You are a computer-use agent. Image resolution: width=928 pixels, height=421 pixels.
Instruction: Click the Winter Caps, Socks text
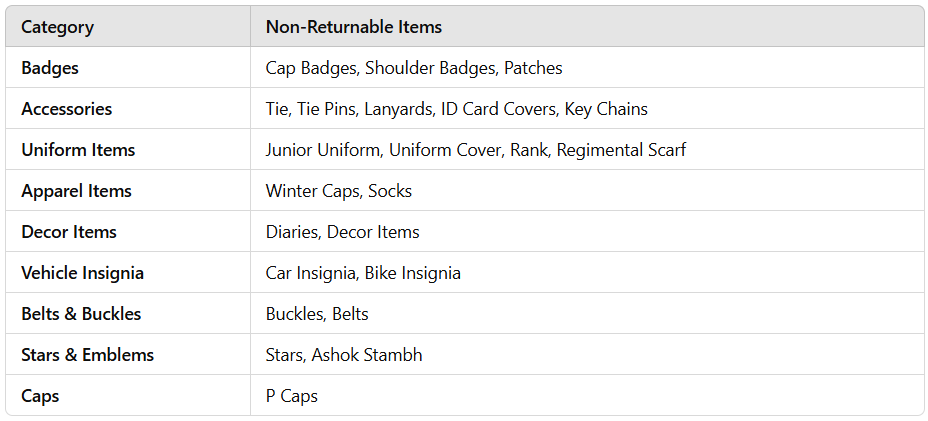339,191
